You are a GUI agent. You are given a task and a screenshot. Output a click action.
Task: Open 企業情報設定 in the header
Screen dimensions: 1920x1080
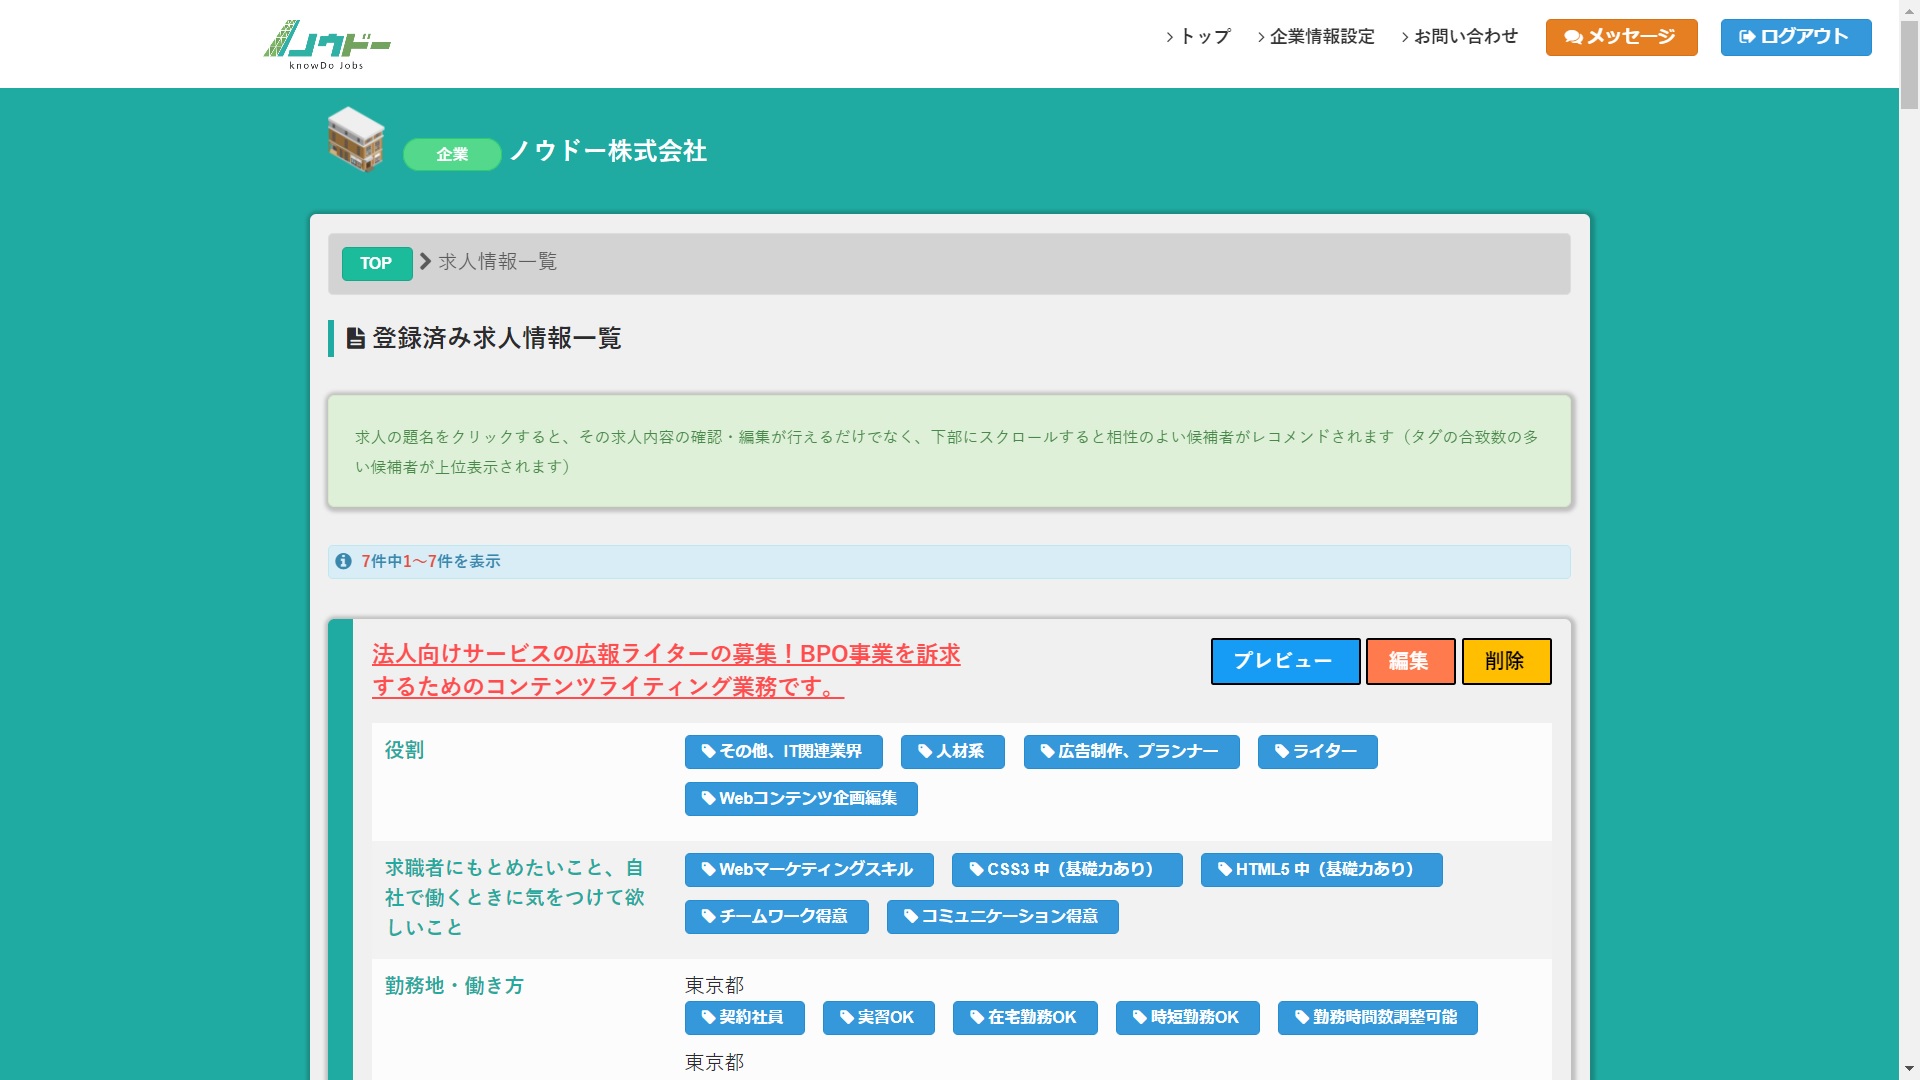click(1316, 37)
